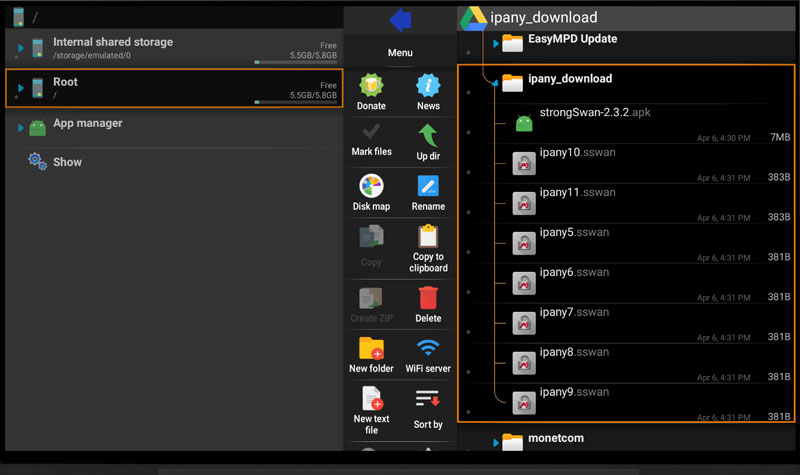
Task: Expand the App manager entry
Action: point(21,127)
